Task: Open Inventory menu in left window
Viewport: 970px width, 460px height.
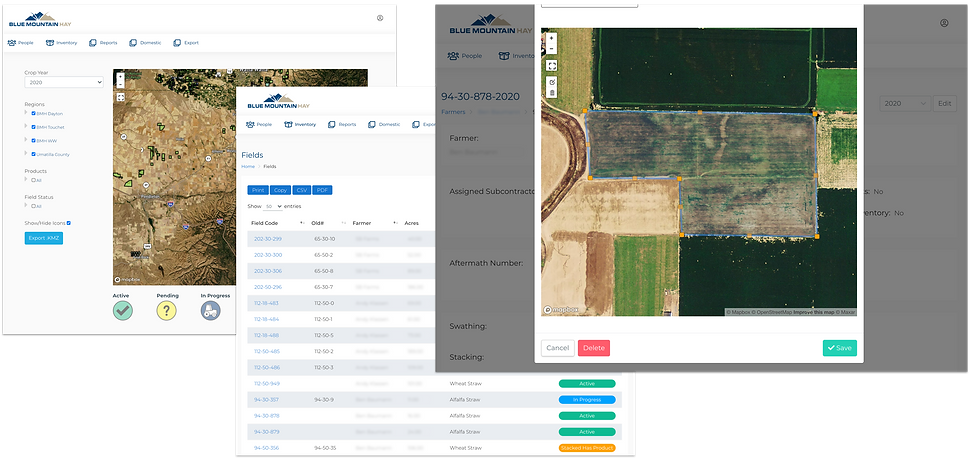Action: pyautogui.click(x=61, y=43)
